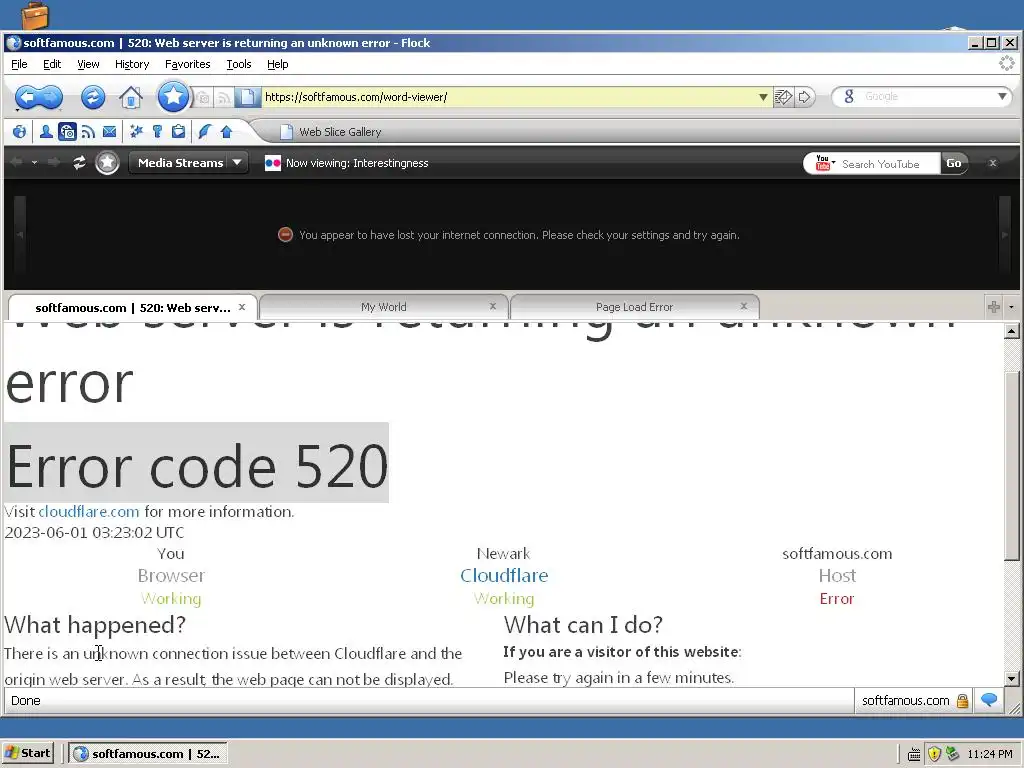
Task: Open the Blog Editor feather icon
Action: [x=204, y=132]
